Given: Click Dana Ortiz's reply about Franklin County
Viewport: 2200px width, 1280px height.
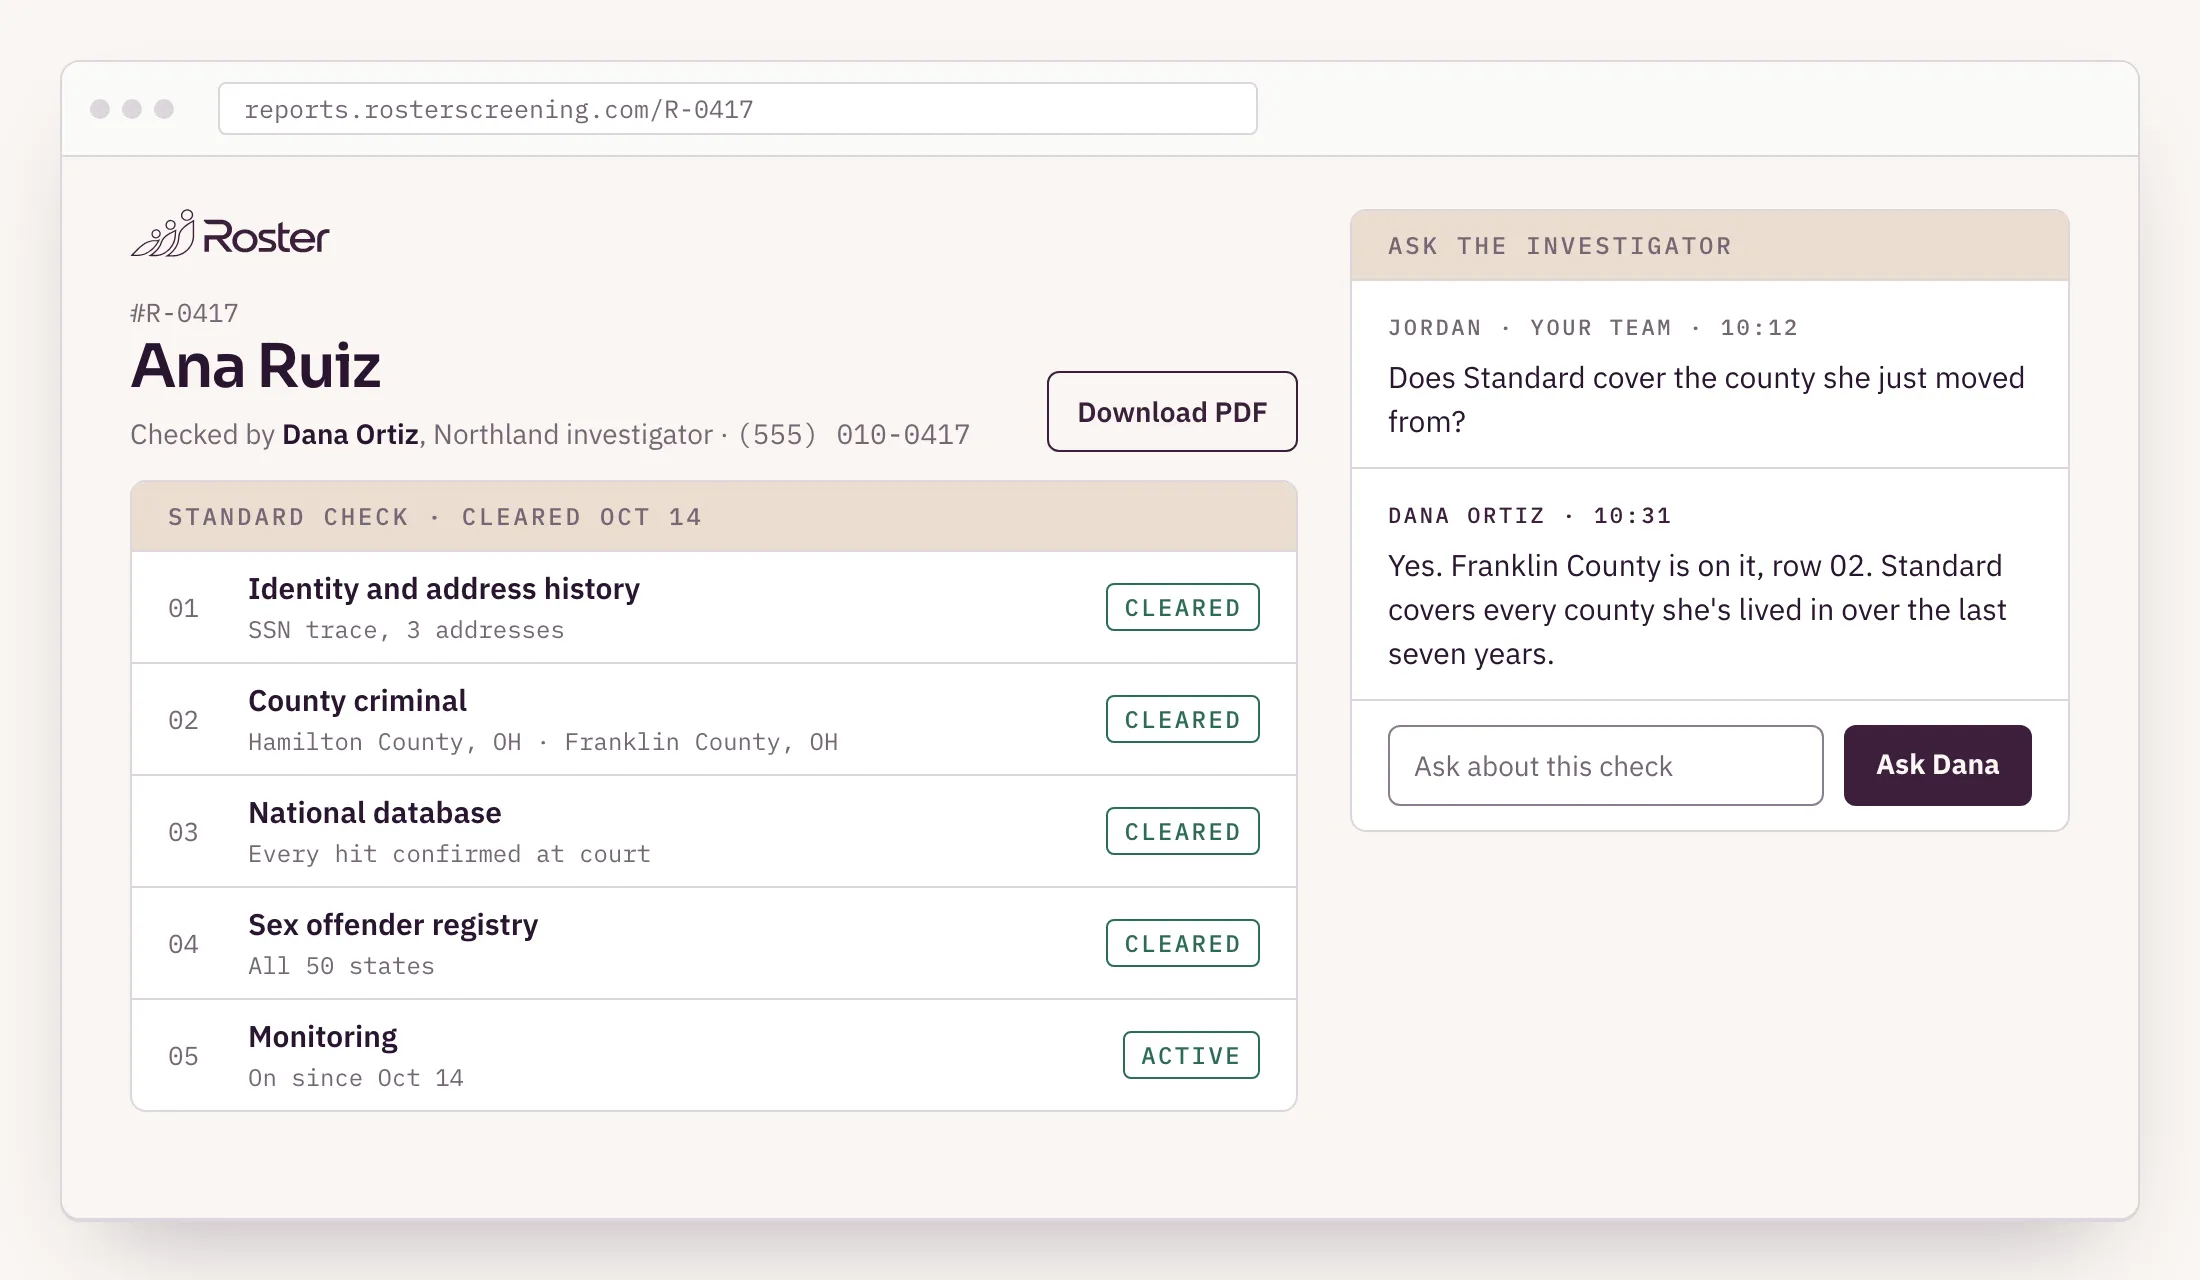Looking at the screenshot, I should pyautogui.click(x=1697, y=610).
